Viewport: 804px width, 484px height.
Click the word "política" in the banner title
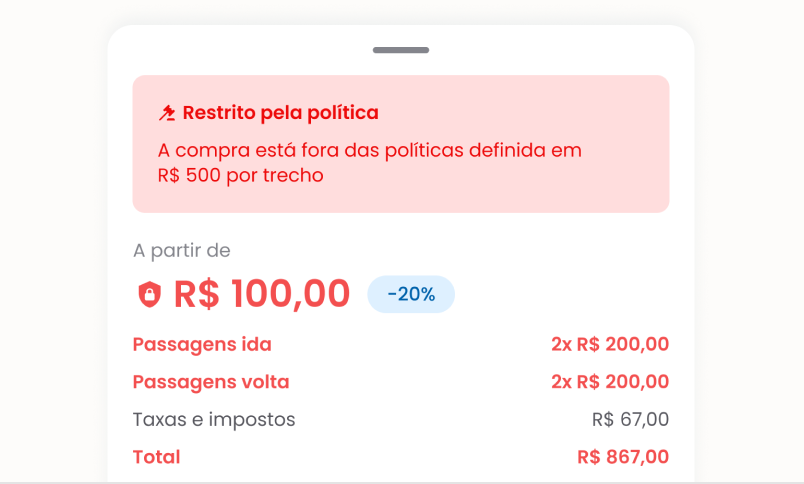343,113
